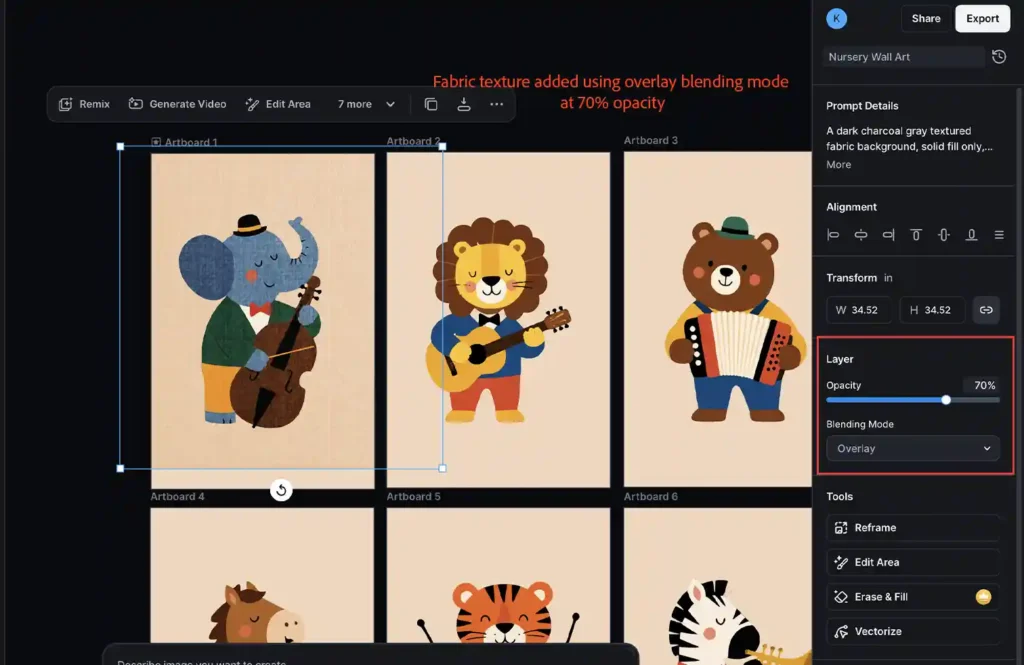Select the Artboard 4 label
Screen dimensions: 1024x665
coord(177,496)
